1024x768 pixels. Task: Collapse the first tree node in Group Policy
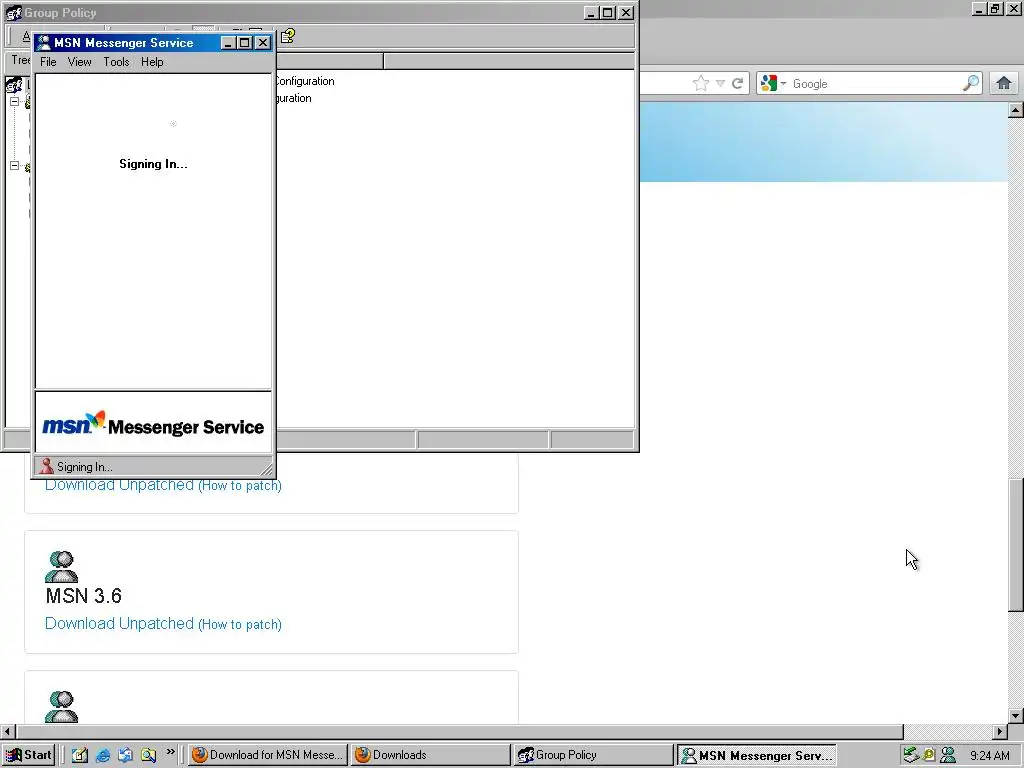pyautogui.click(x=14, y=102)
